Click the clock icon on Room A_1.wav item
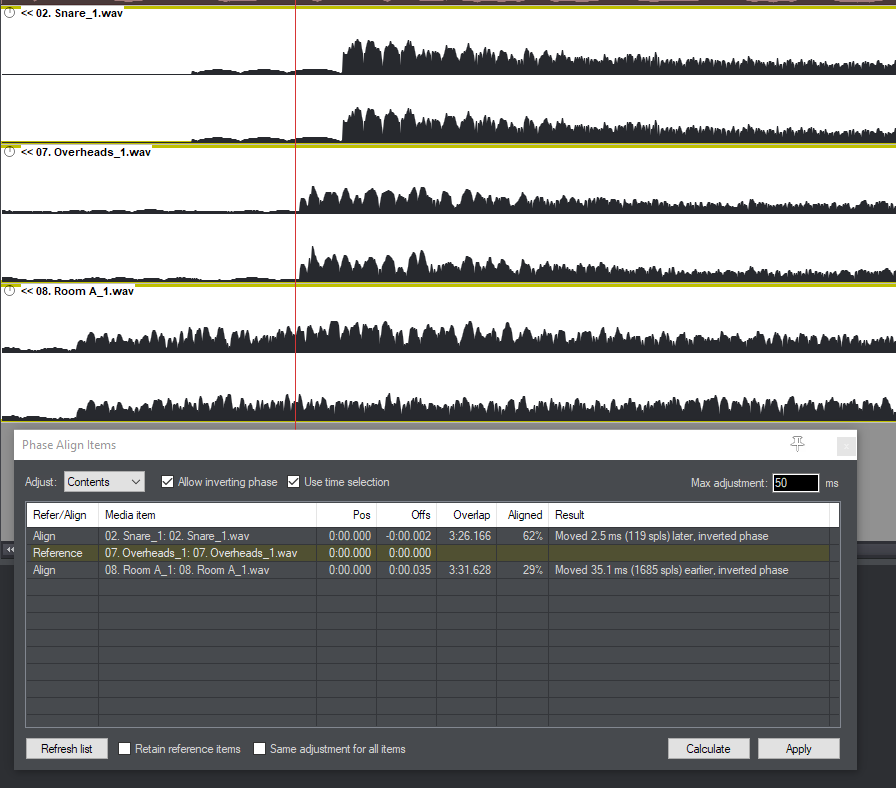The height and width of the screenshot is (788, 896). pyautogui.click(x=10, y=291)
